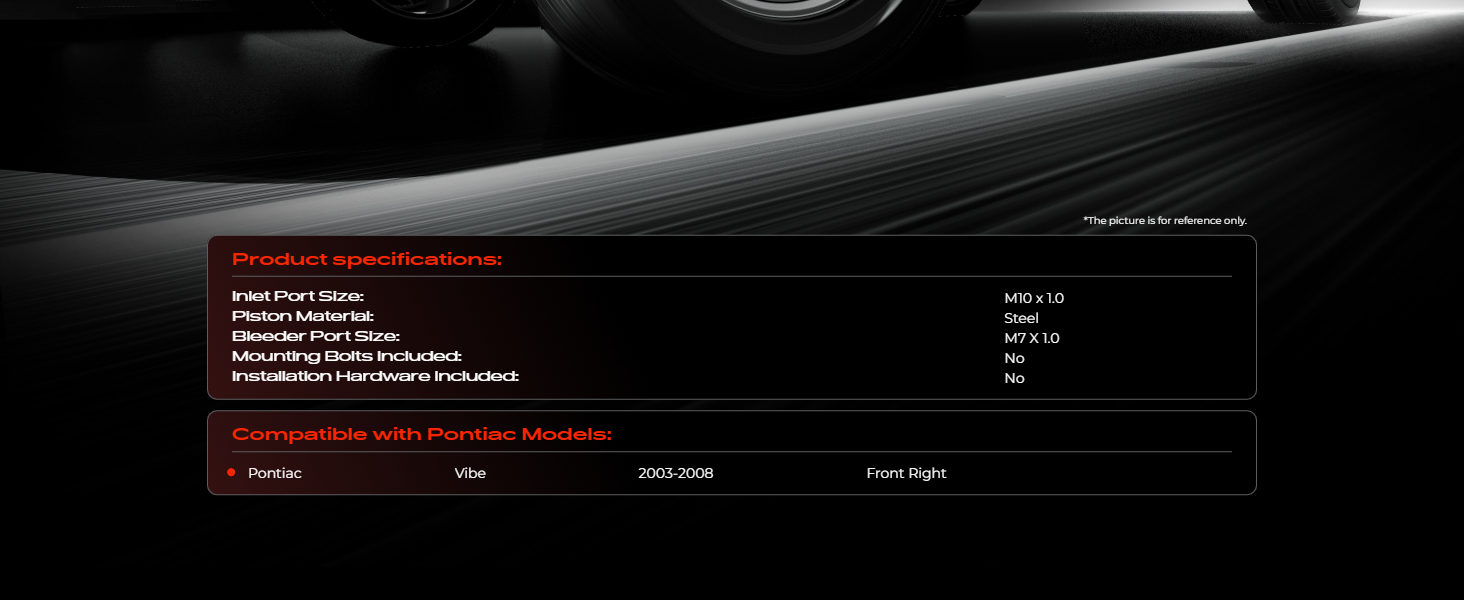
Task: Click the No value for Installation Hardware
Action: click(1014, 378)
